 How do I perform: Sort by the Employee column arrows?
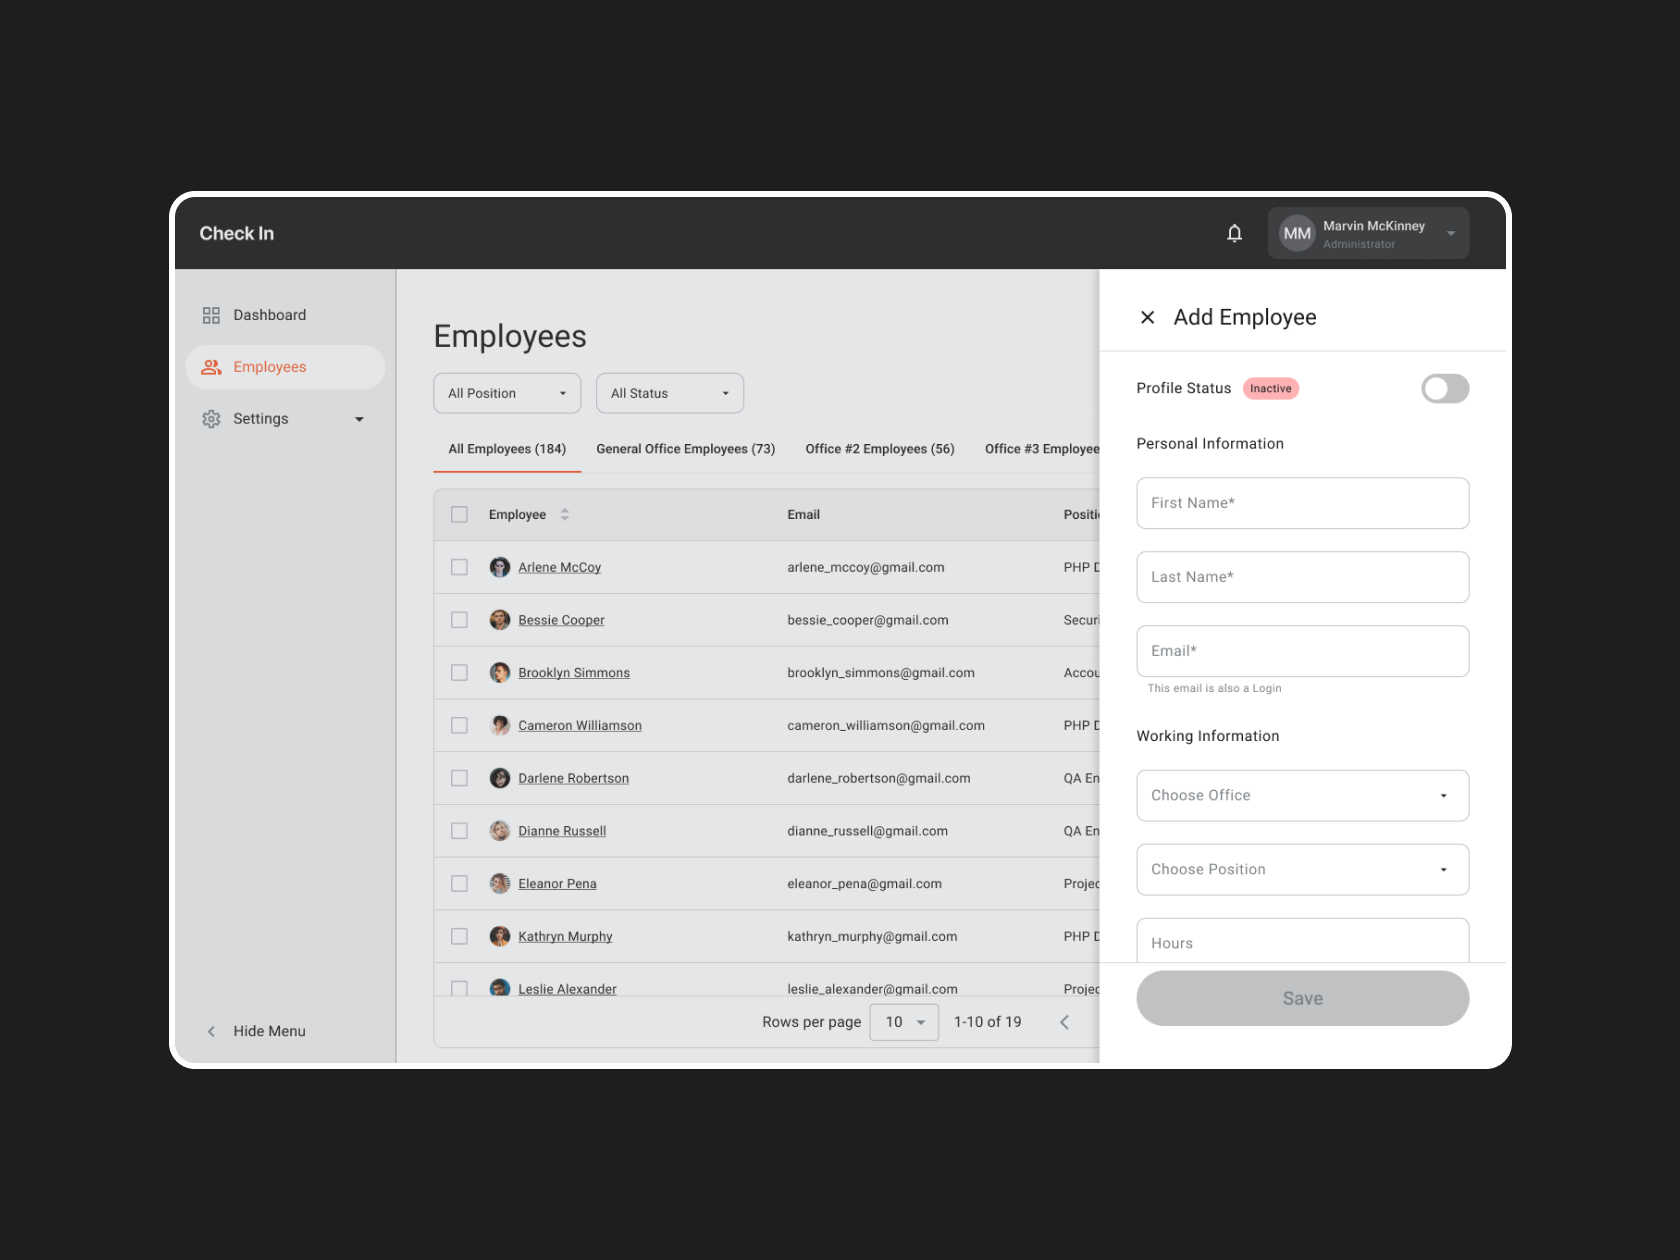point(565,514)
